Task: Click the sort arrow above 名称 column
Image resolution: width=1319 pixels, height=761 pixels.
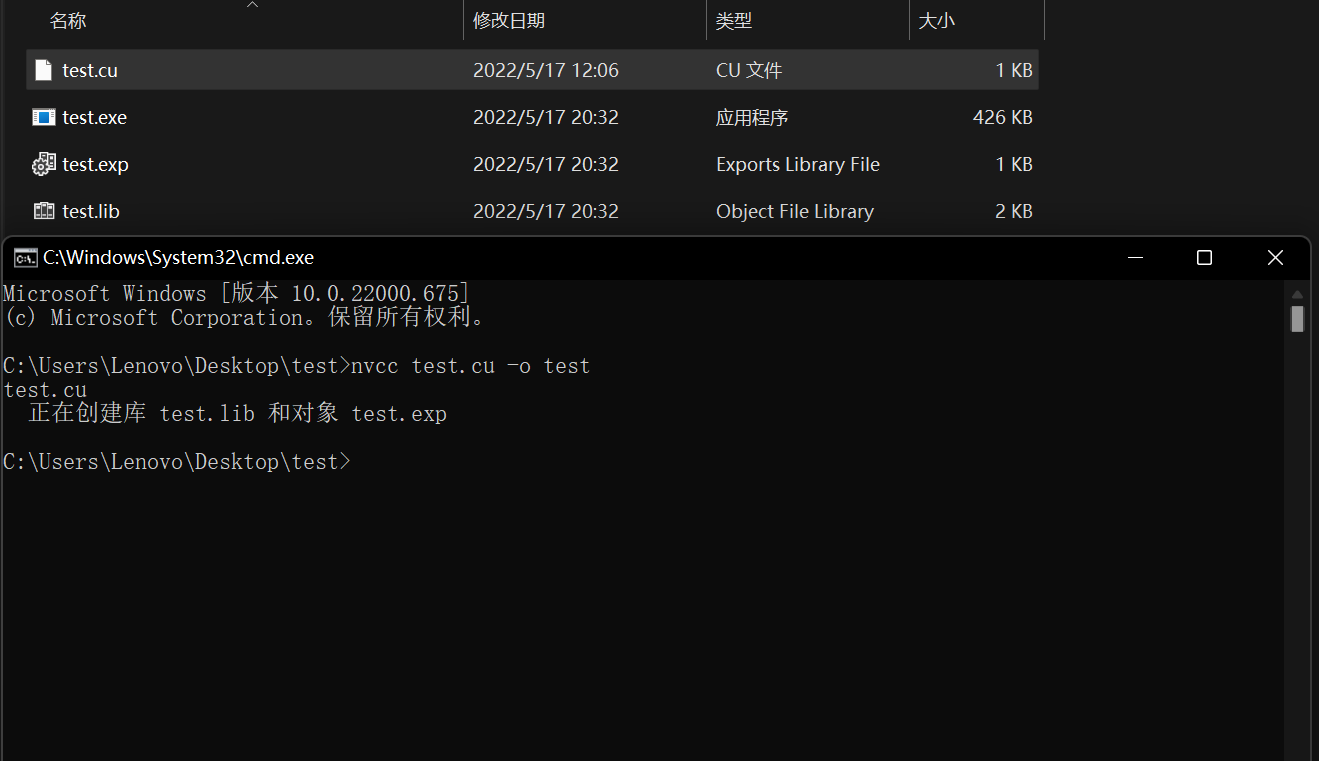Action: point(252,4)
